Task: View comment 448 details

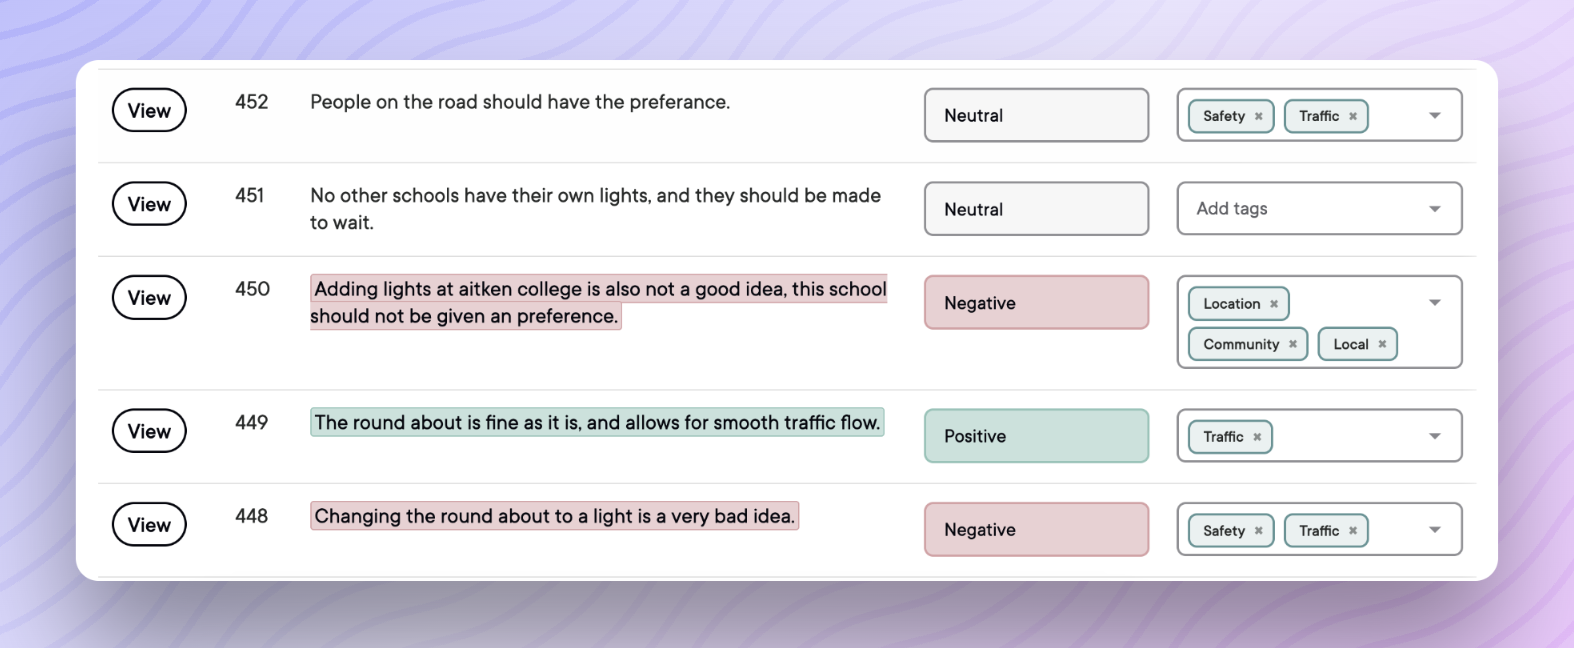Action: [149, 525]
